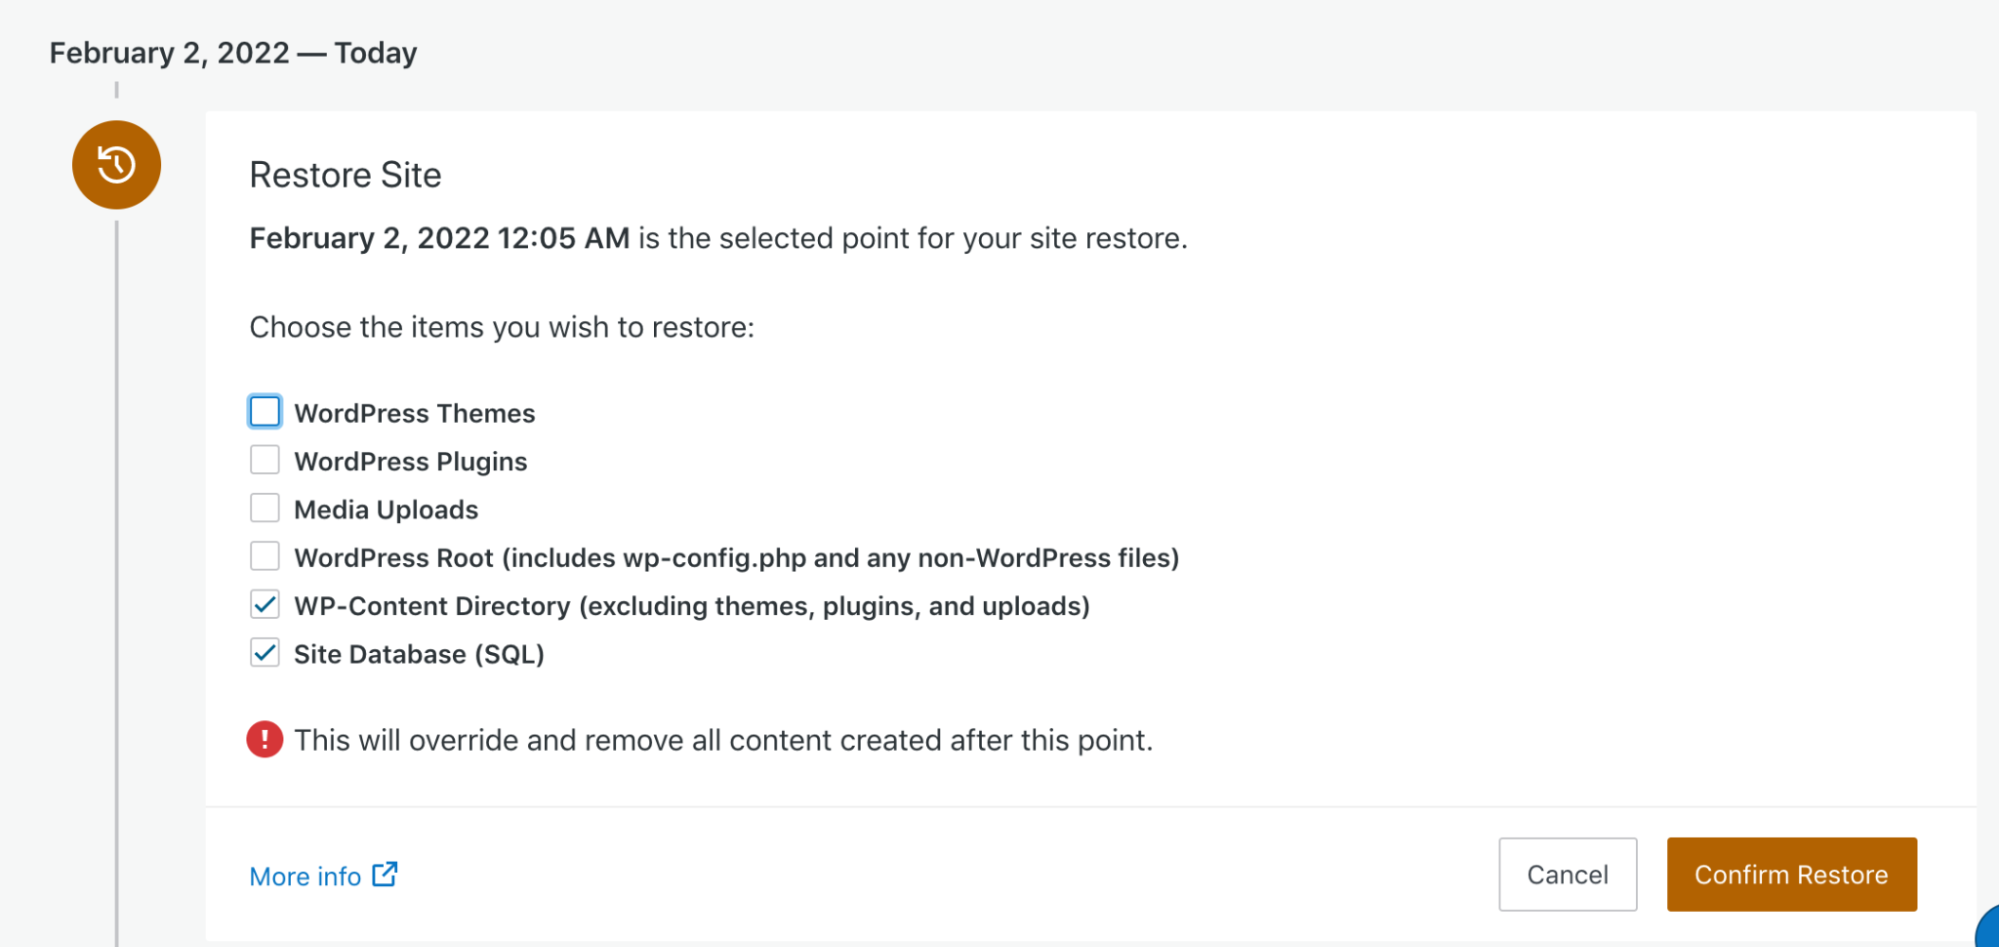Select the WordPress Root checkbox
This screenshot has width=1999, height=947.
(x=265, y=556)
